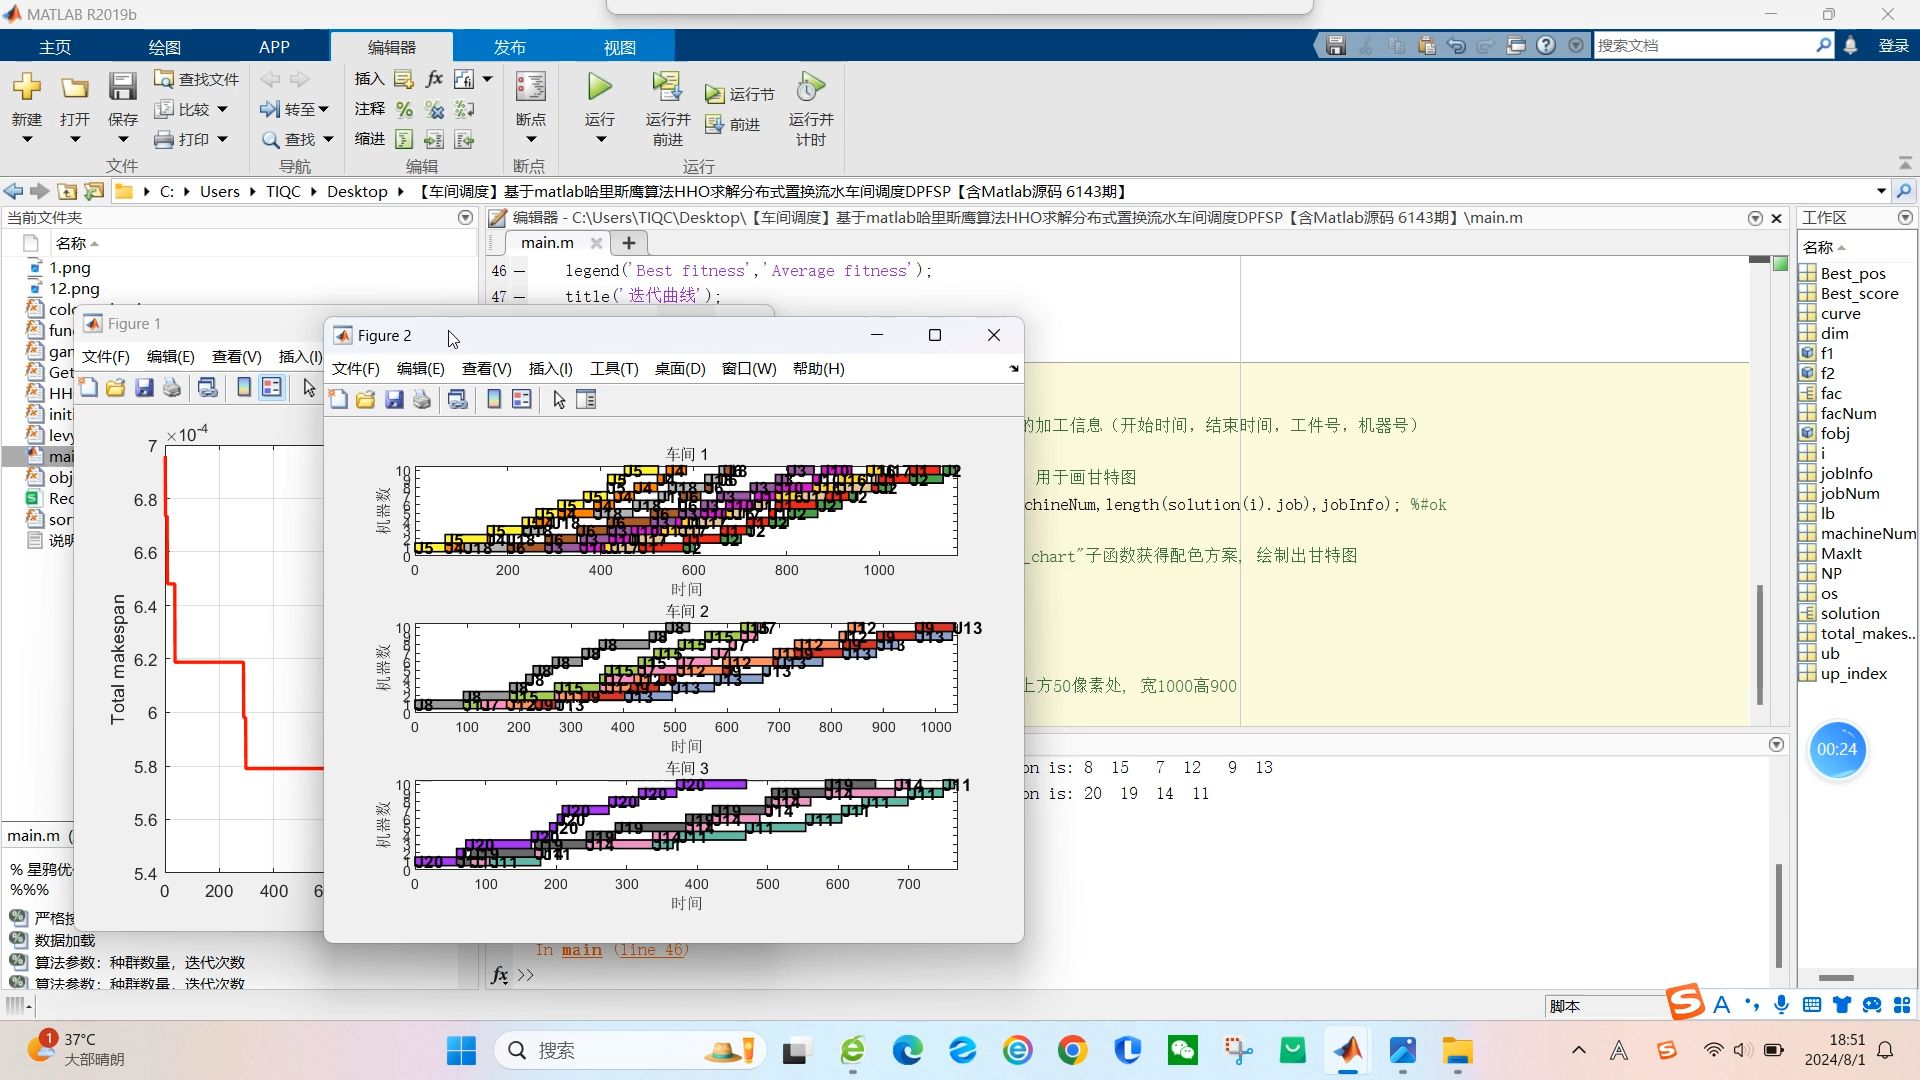This screenshot has width=1920, height=1080.
Task: Add a new editor tab with plus button
Action: click(x=628, y=243)
